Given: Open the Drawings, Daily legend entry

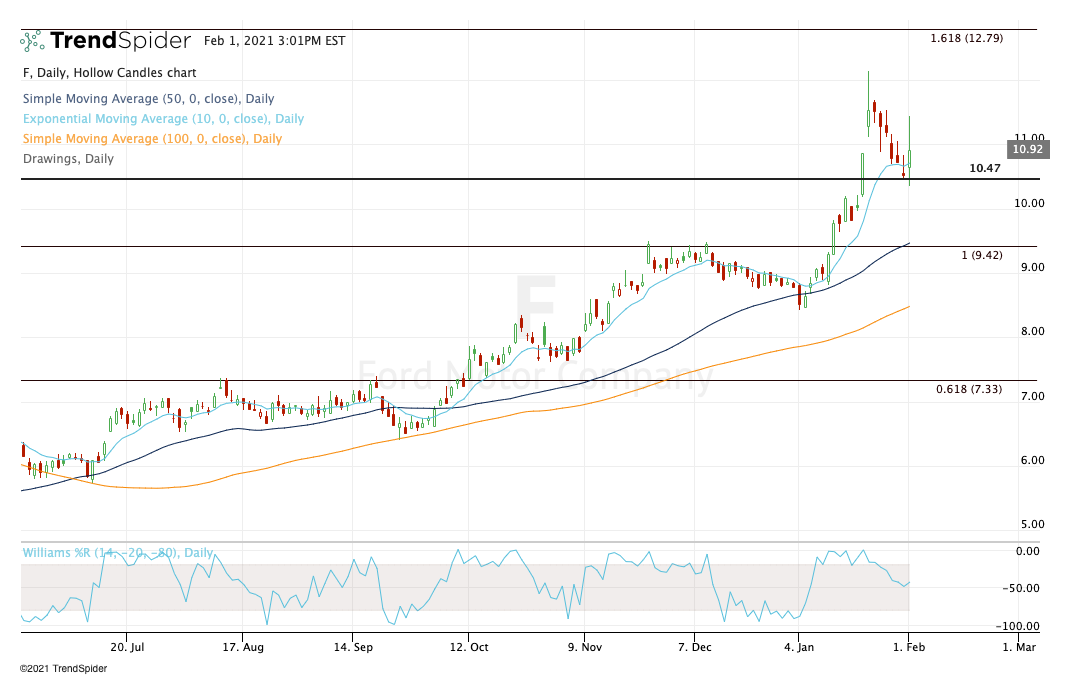Looking at the screenshot, I should pyautogui.click(x=67, y=159).
